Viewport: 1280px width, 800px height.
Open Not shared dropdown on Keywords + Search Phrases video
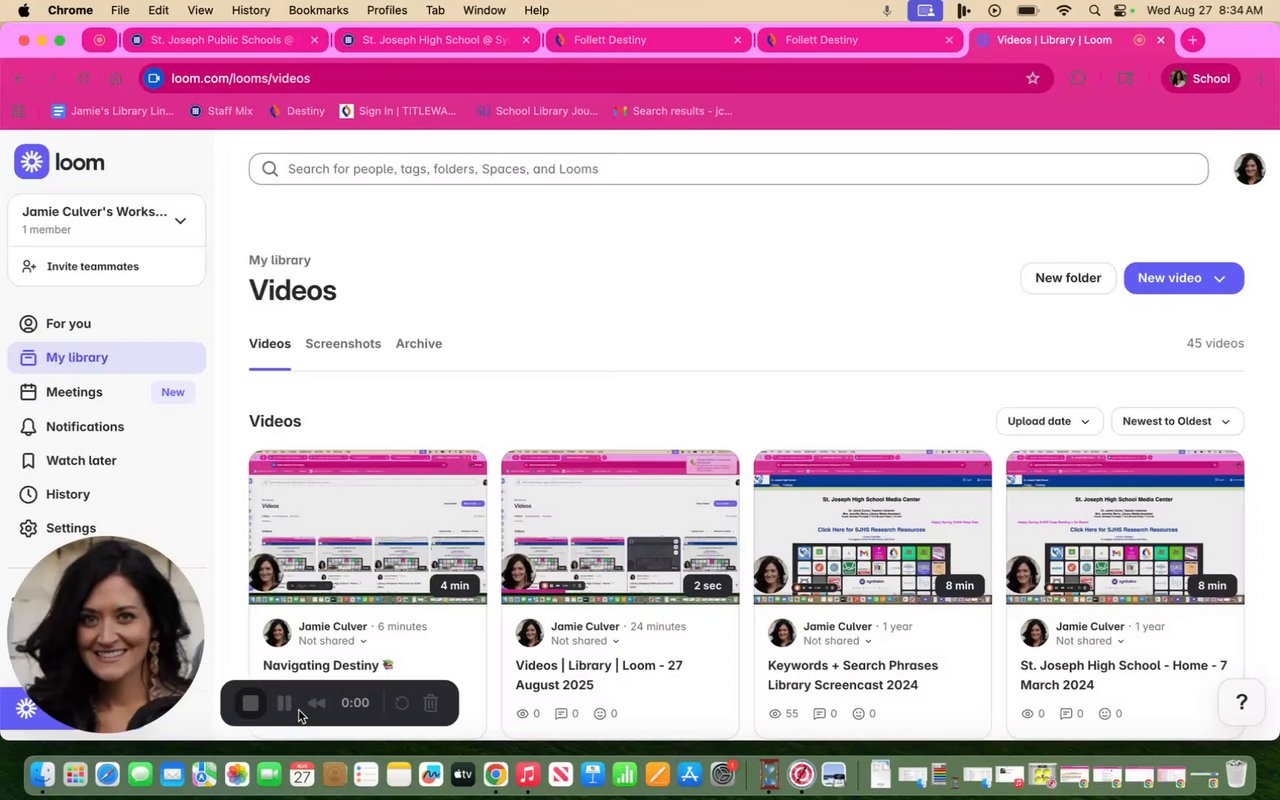click(x=837, y=641)
